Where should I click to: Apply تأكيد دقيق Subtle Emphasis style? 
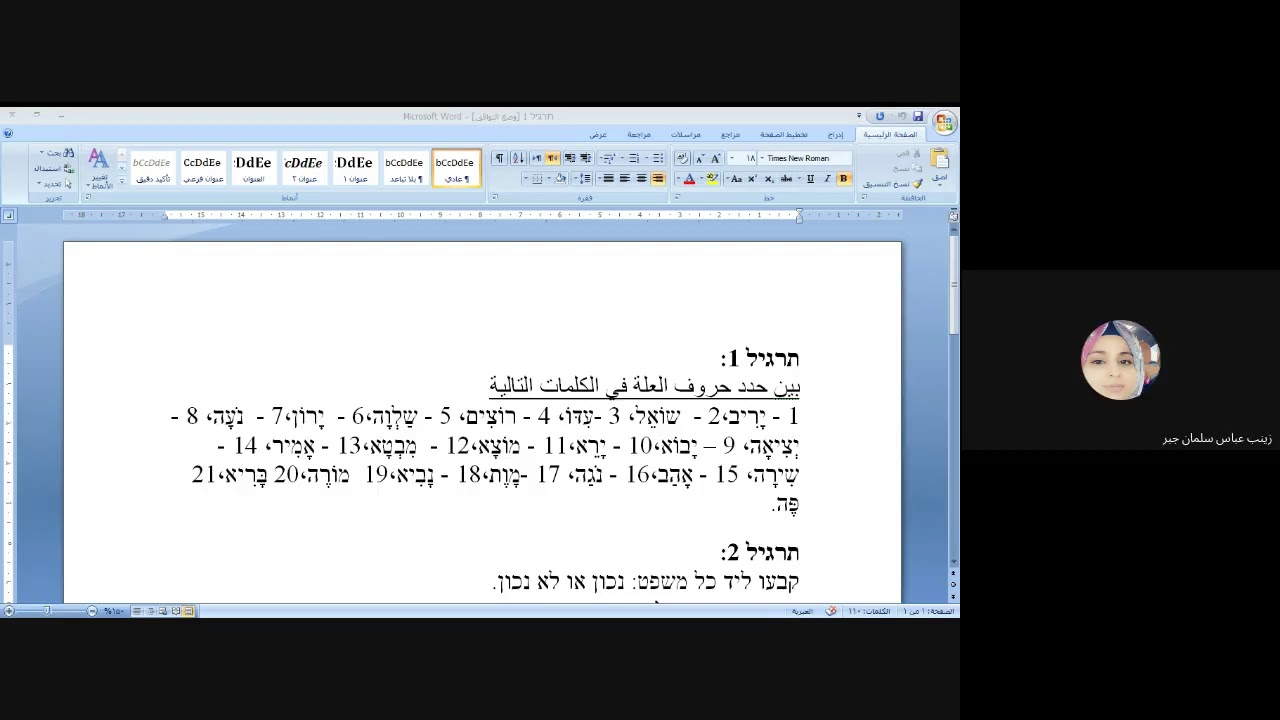pyautogui.click(x=152, y=169)
